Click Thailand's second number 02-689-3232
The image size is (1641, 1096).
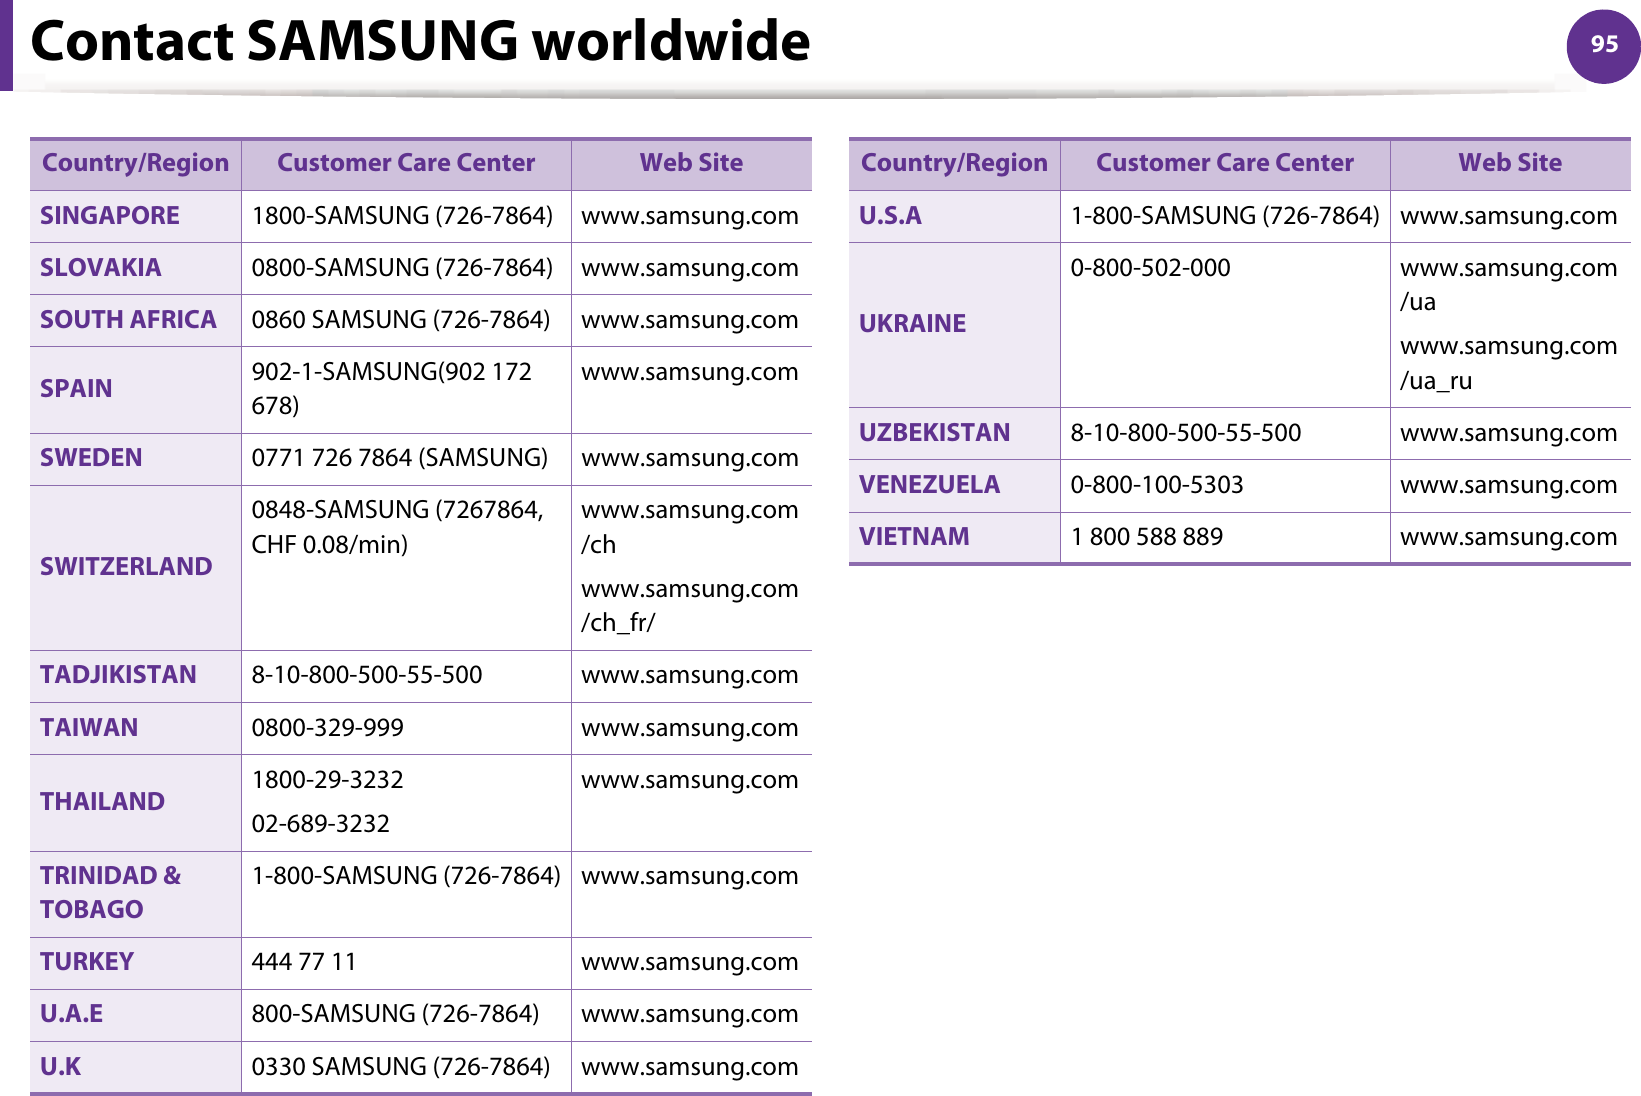point(321,824)
